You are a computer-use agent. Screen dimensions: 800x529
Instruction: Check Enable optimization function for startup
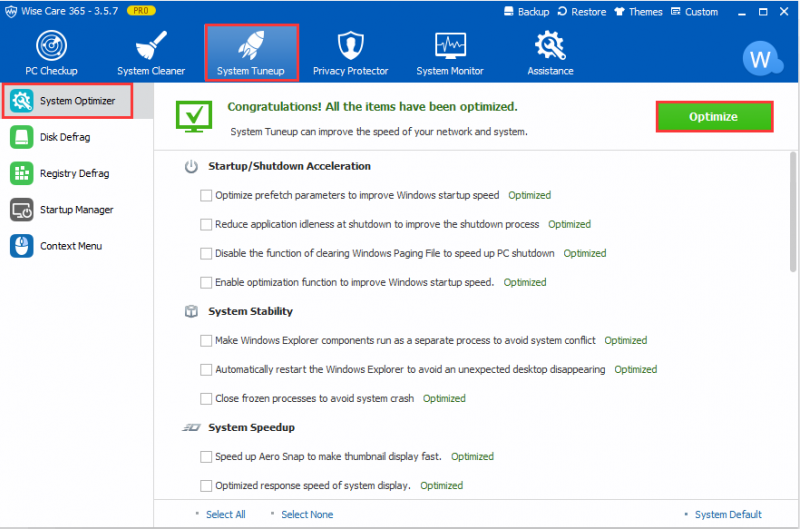[x=206, y=283]
